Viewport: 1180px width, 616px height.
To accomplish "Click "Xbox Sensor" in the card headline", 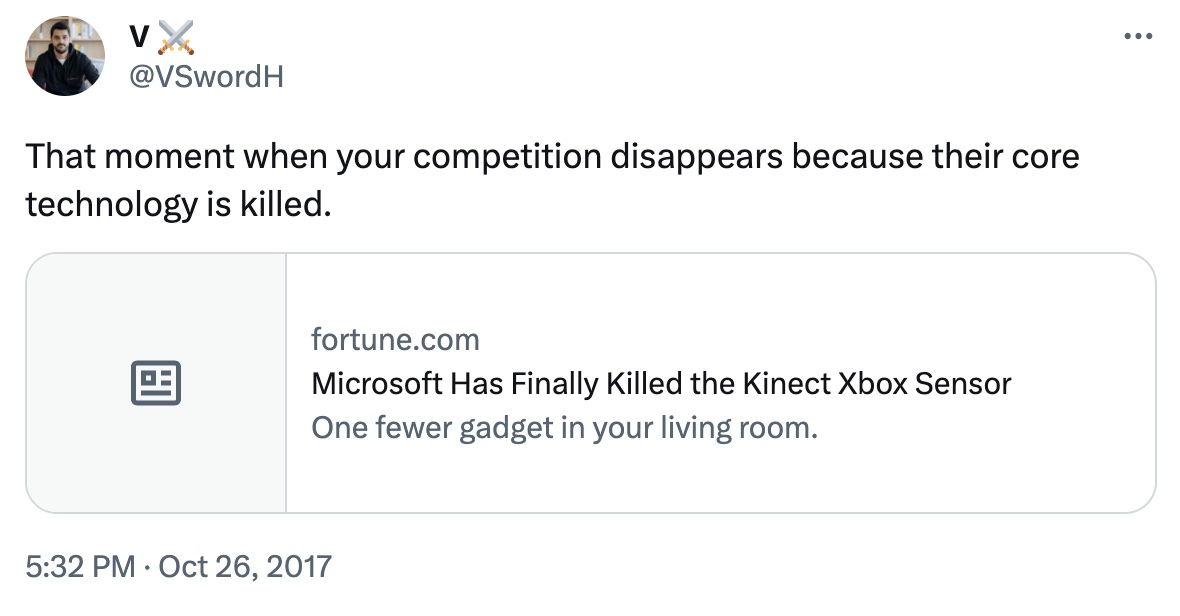I will click(x=924, y=383).
